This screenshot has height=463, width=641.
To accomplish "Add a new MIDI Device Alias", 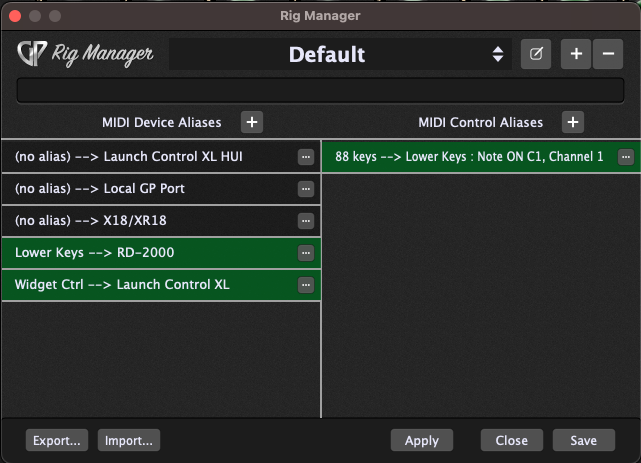I will pos(252,122).
